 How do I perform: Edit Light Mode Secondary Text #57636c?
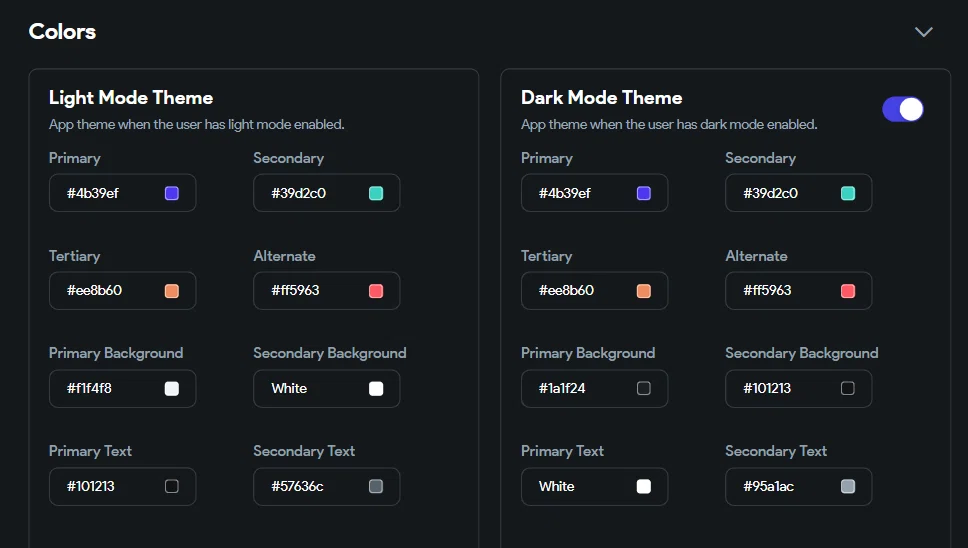pyautogui.click(x=327, y=486)
